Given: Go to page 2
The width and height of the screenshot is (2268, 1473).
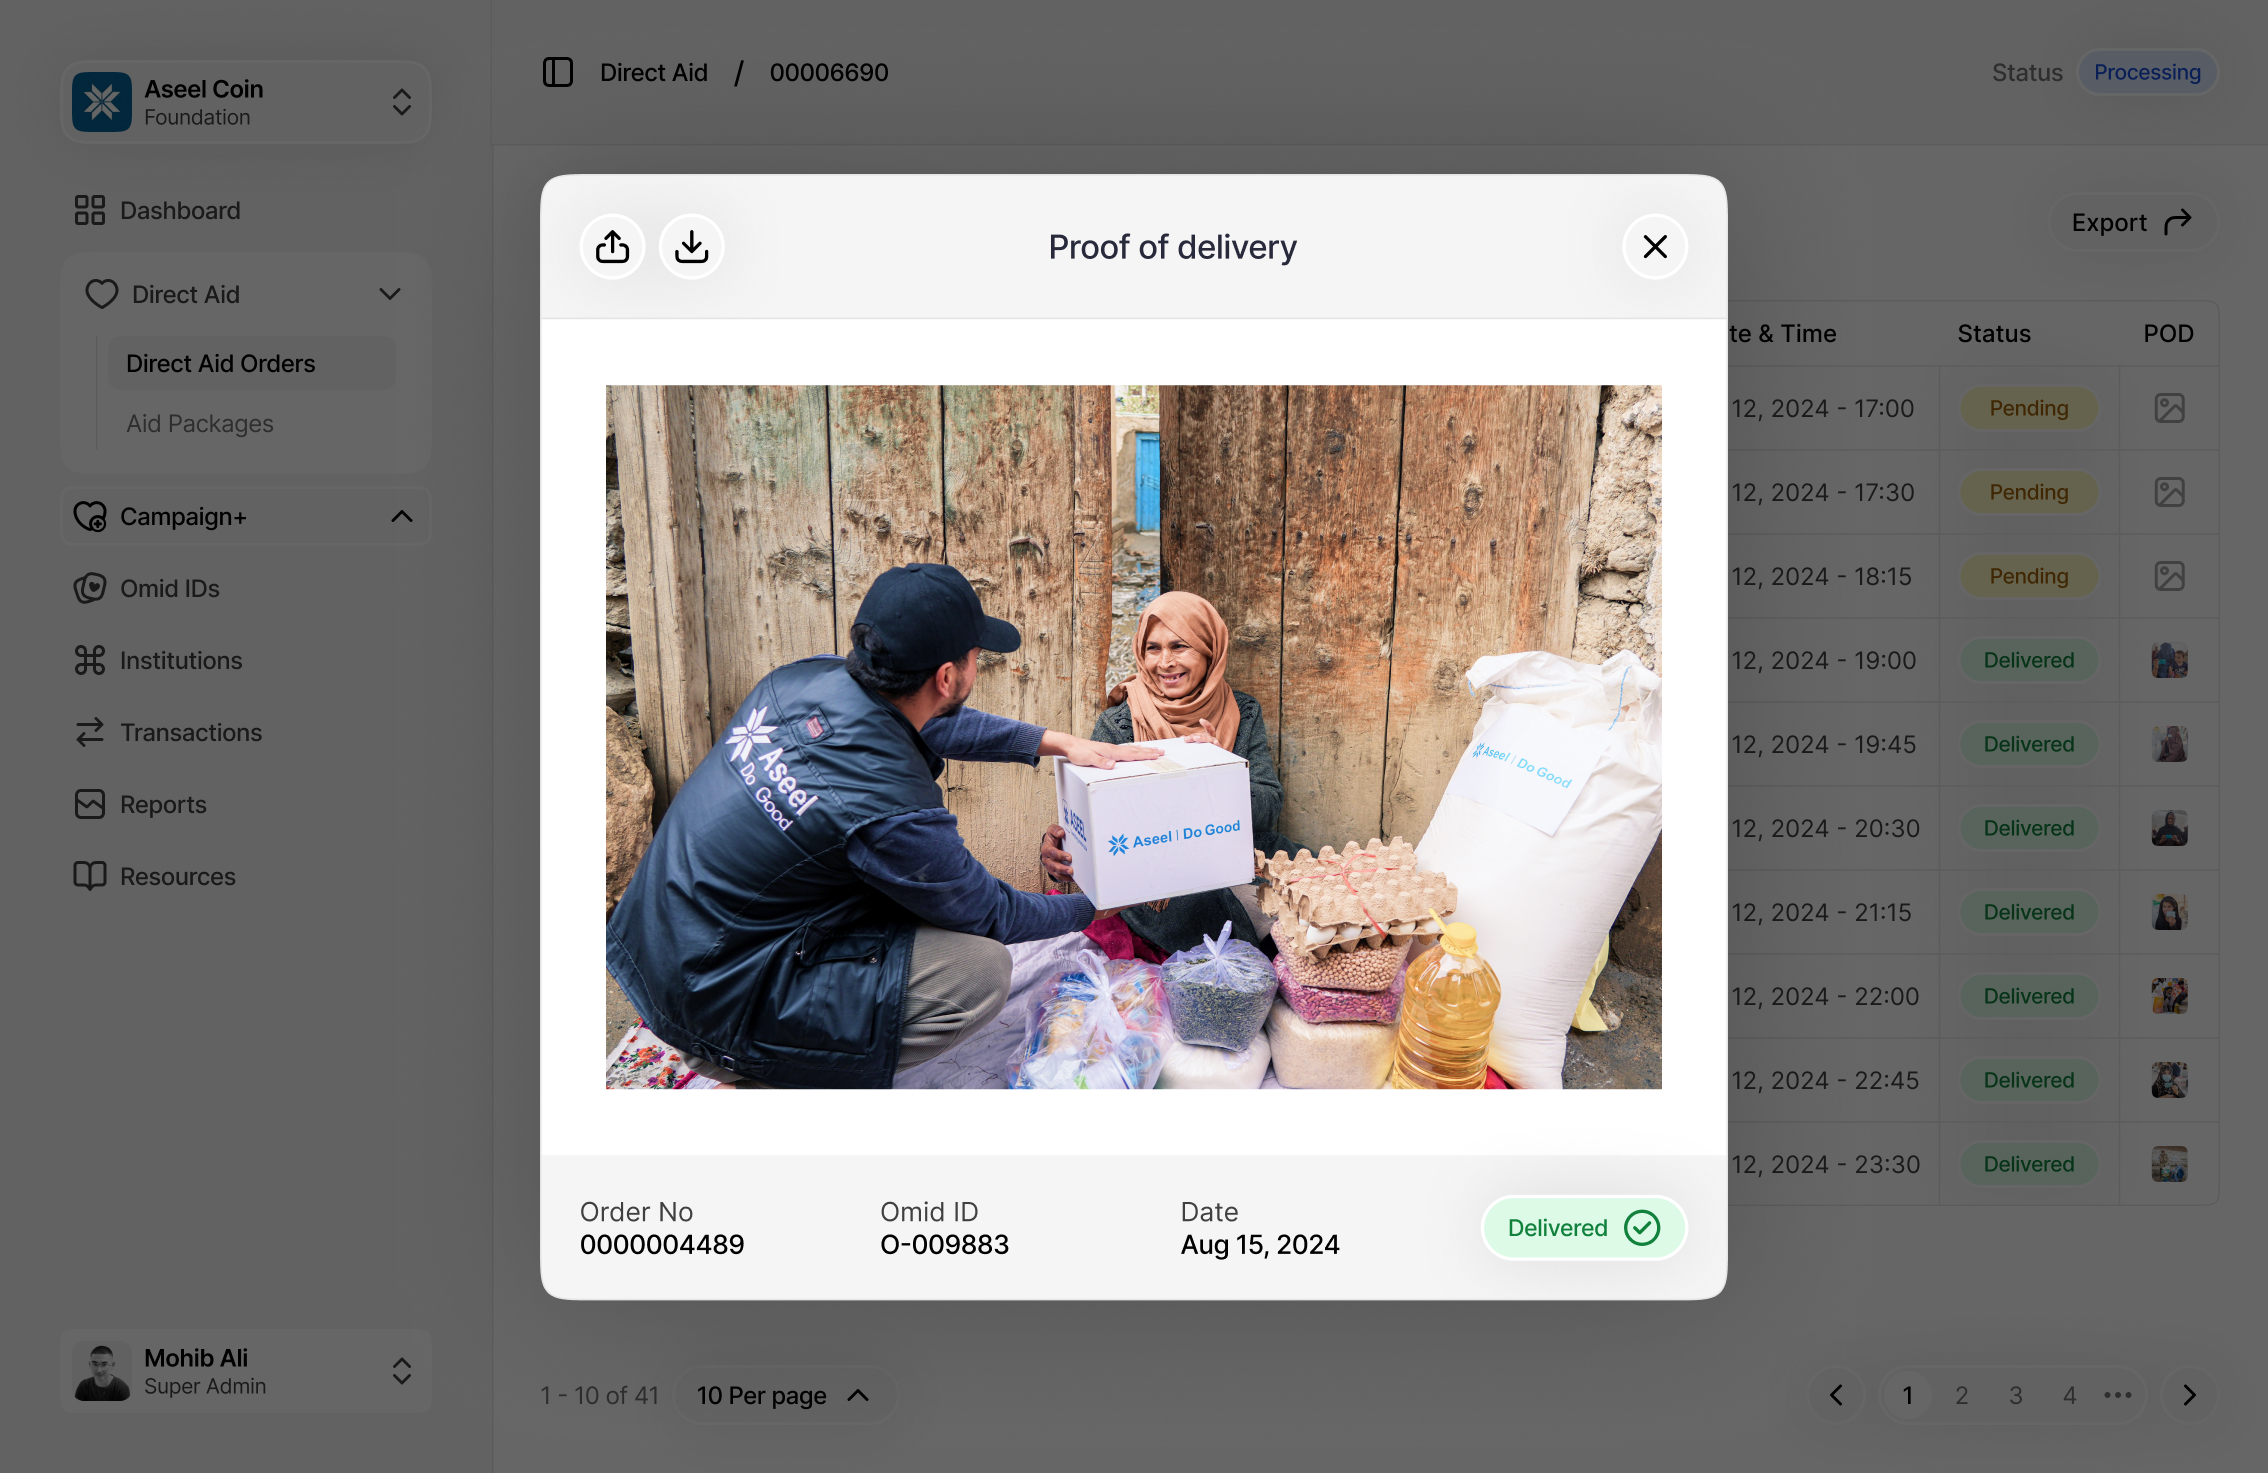Looking at the screenshot, I should [1961, 1395].
